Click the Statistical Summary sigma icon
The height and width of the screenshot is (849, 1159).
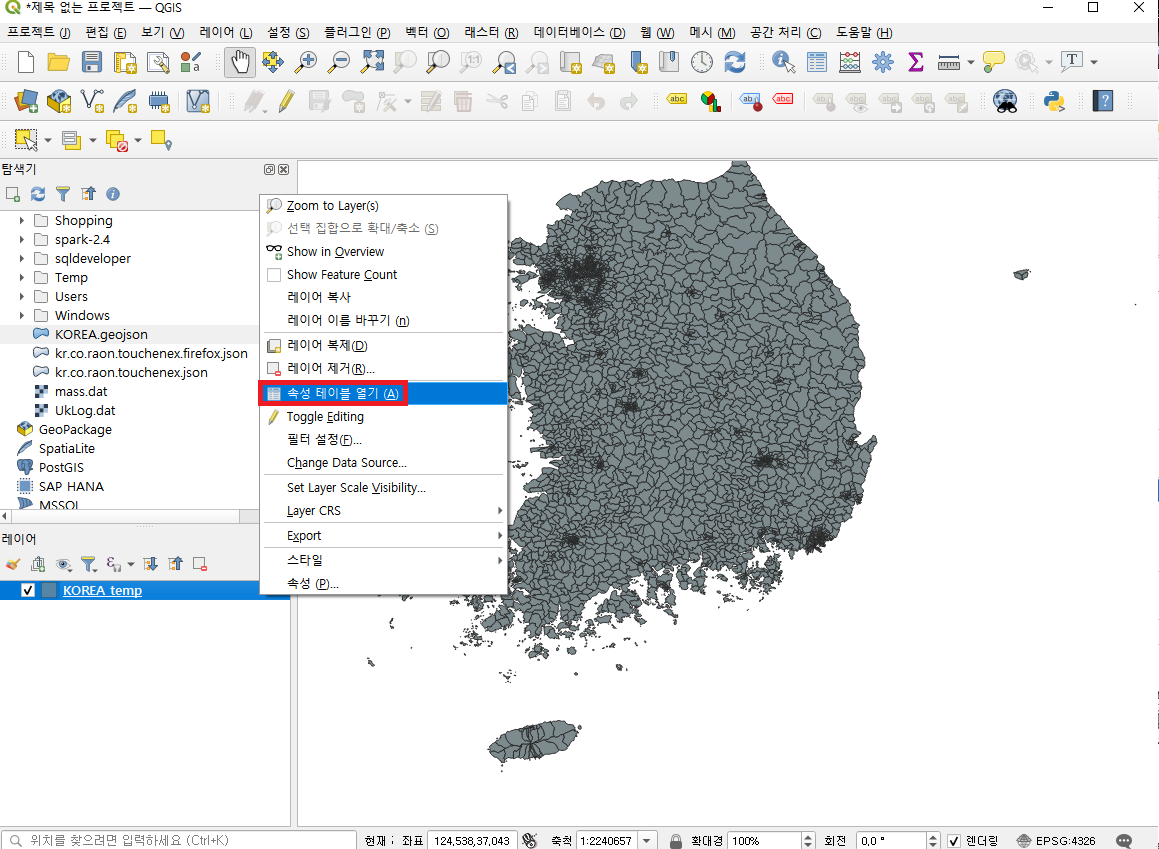point(916,62)
